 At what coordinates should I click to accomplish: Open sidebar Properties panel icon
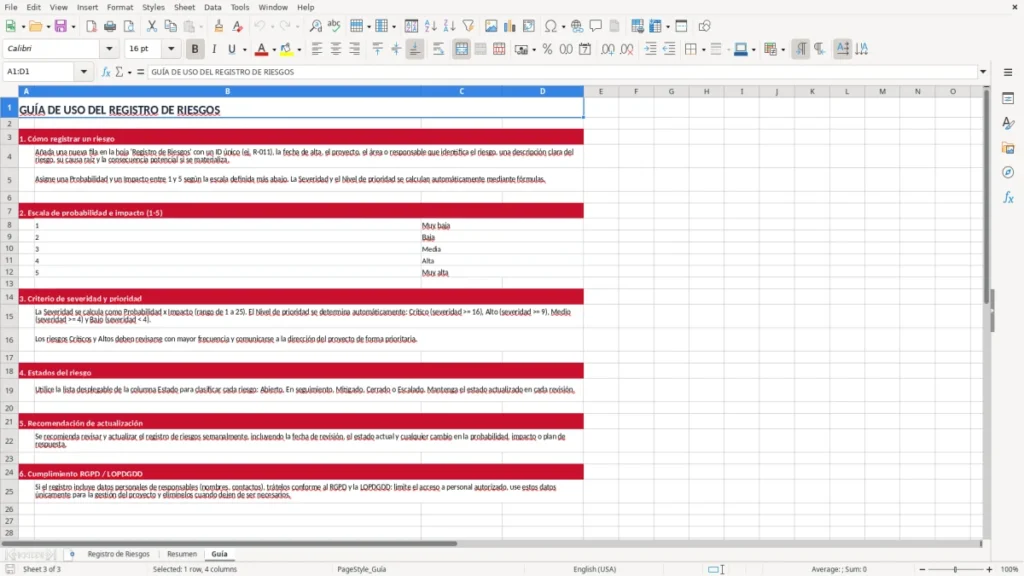[x=1008, y=98]
